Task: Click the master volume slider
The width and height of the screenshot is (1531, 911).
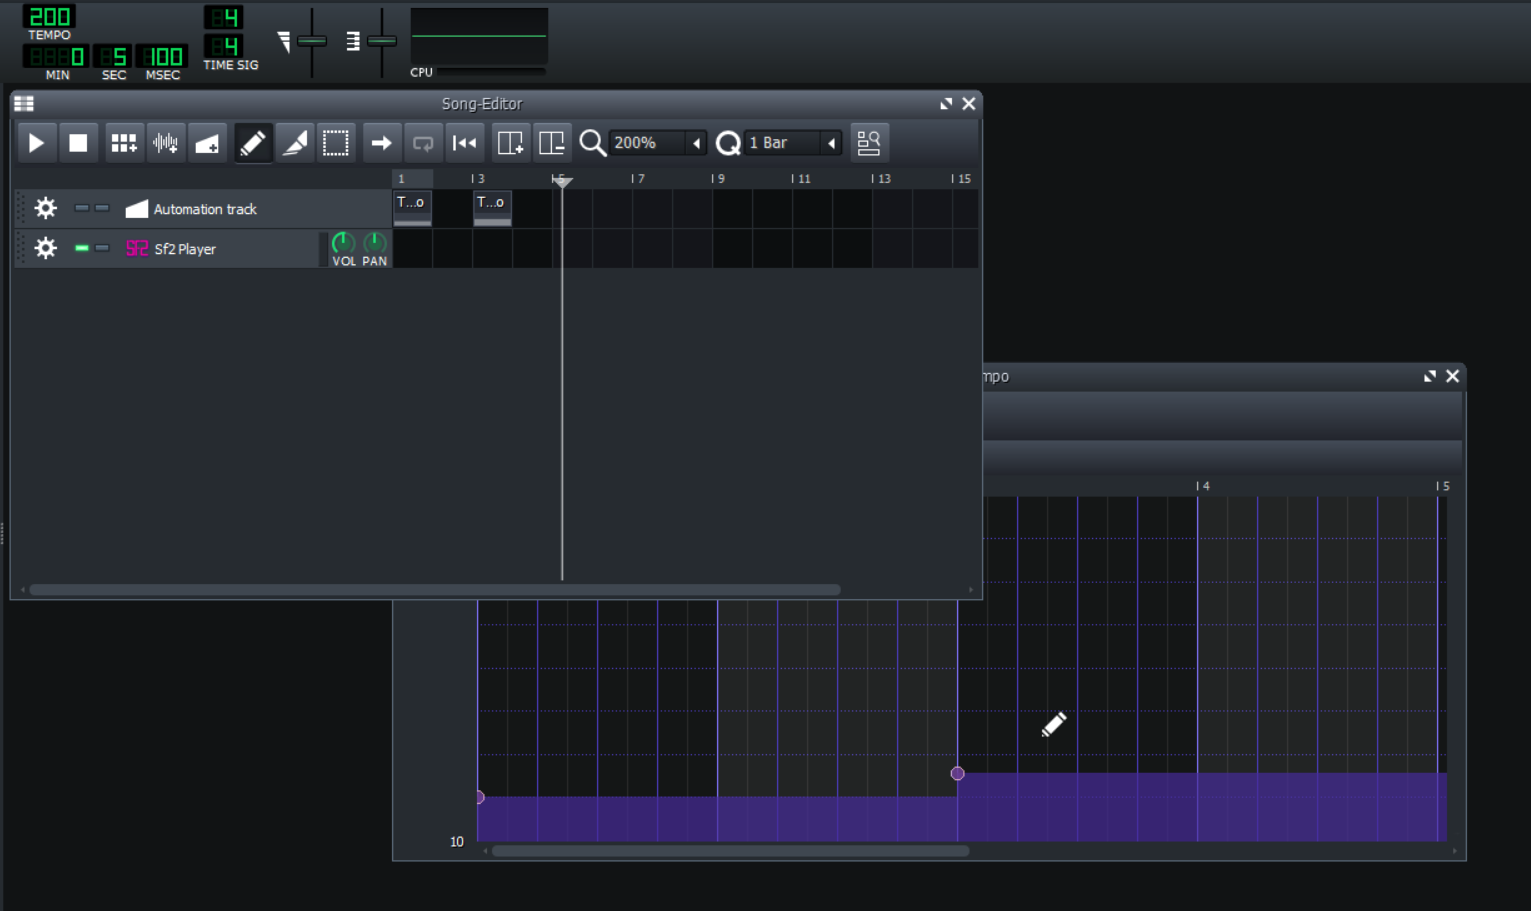Action: [x=312, y=41]
